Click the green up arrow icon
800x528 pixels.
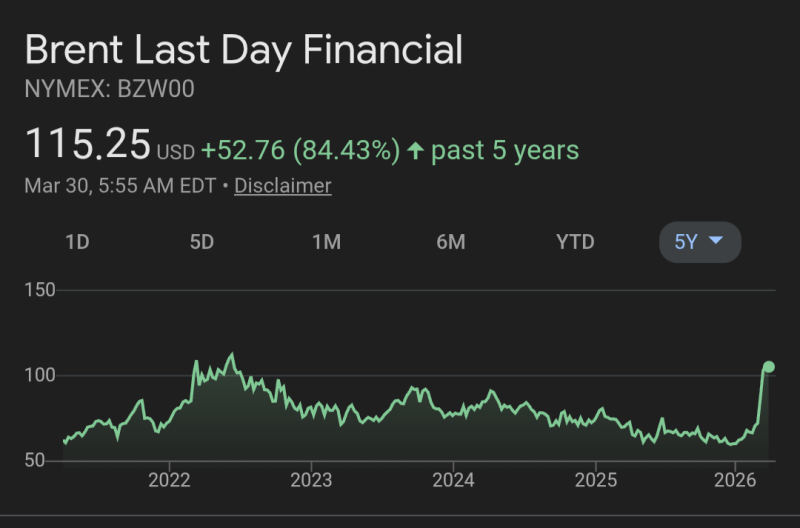coord(415,151)
